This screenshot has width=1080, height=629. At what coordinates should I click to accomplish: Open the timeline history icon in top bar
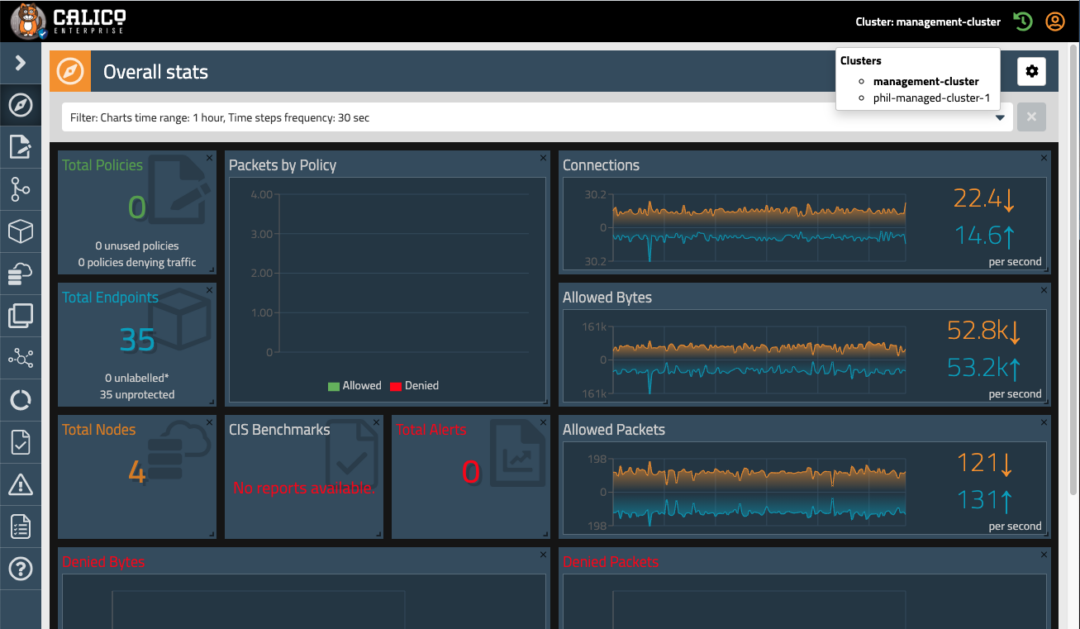[1021, 21]
